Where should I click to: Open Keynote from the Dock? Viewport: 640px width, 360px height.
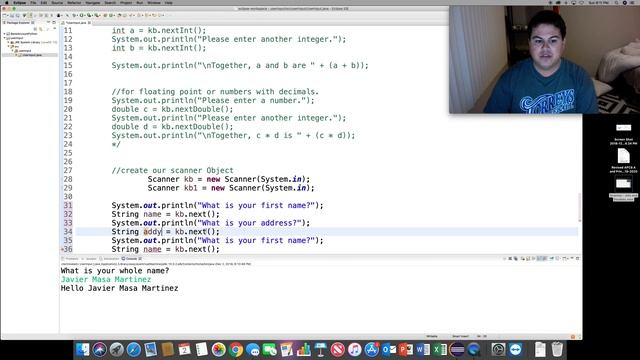coord(321,350)
